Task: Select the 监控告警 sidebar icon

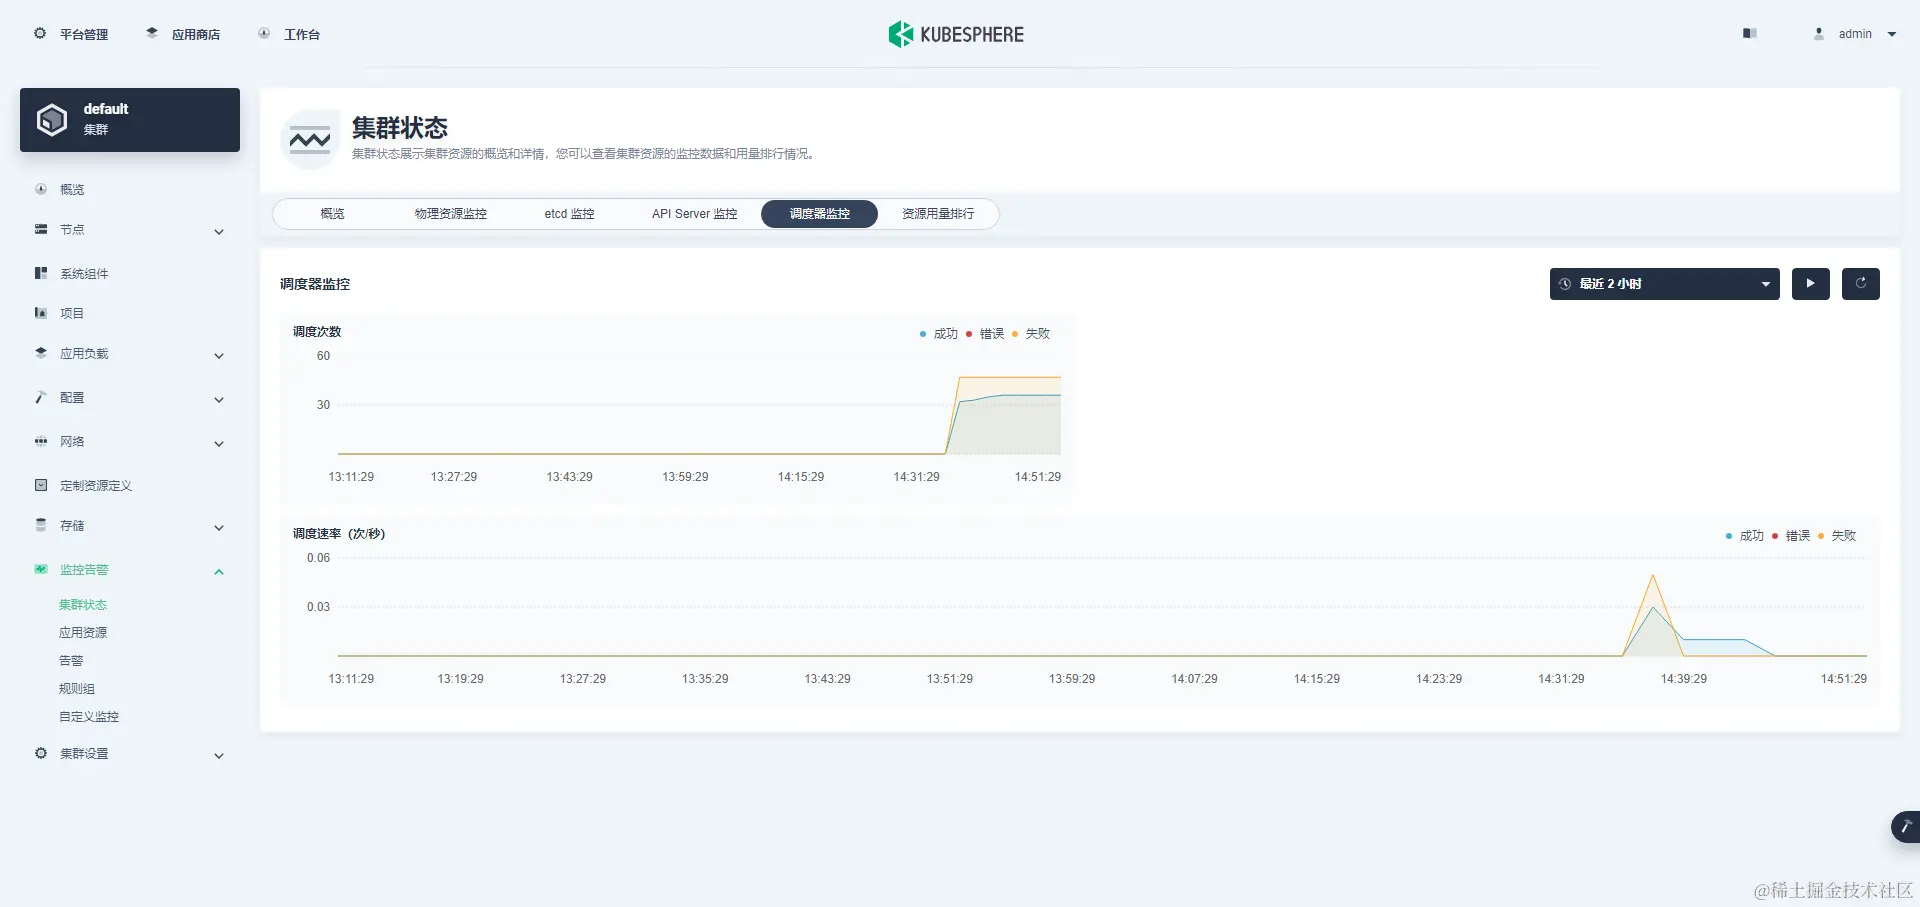Action: pos(40,569)
